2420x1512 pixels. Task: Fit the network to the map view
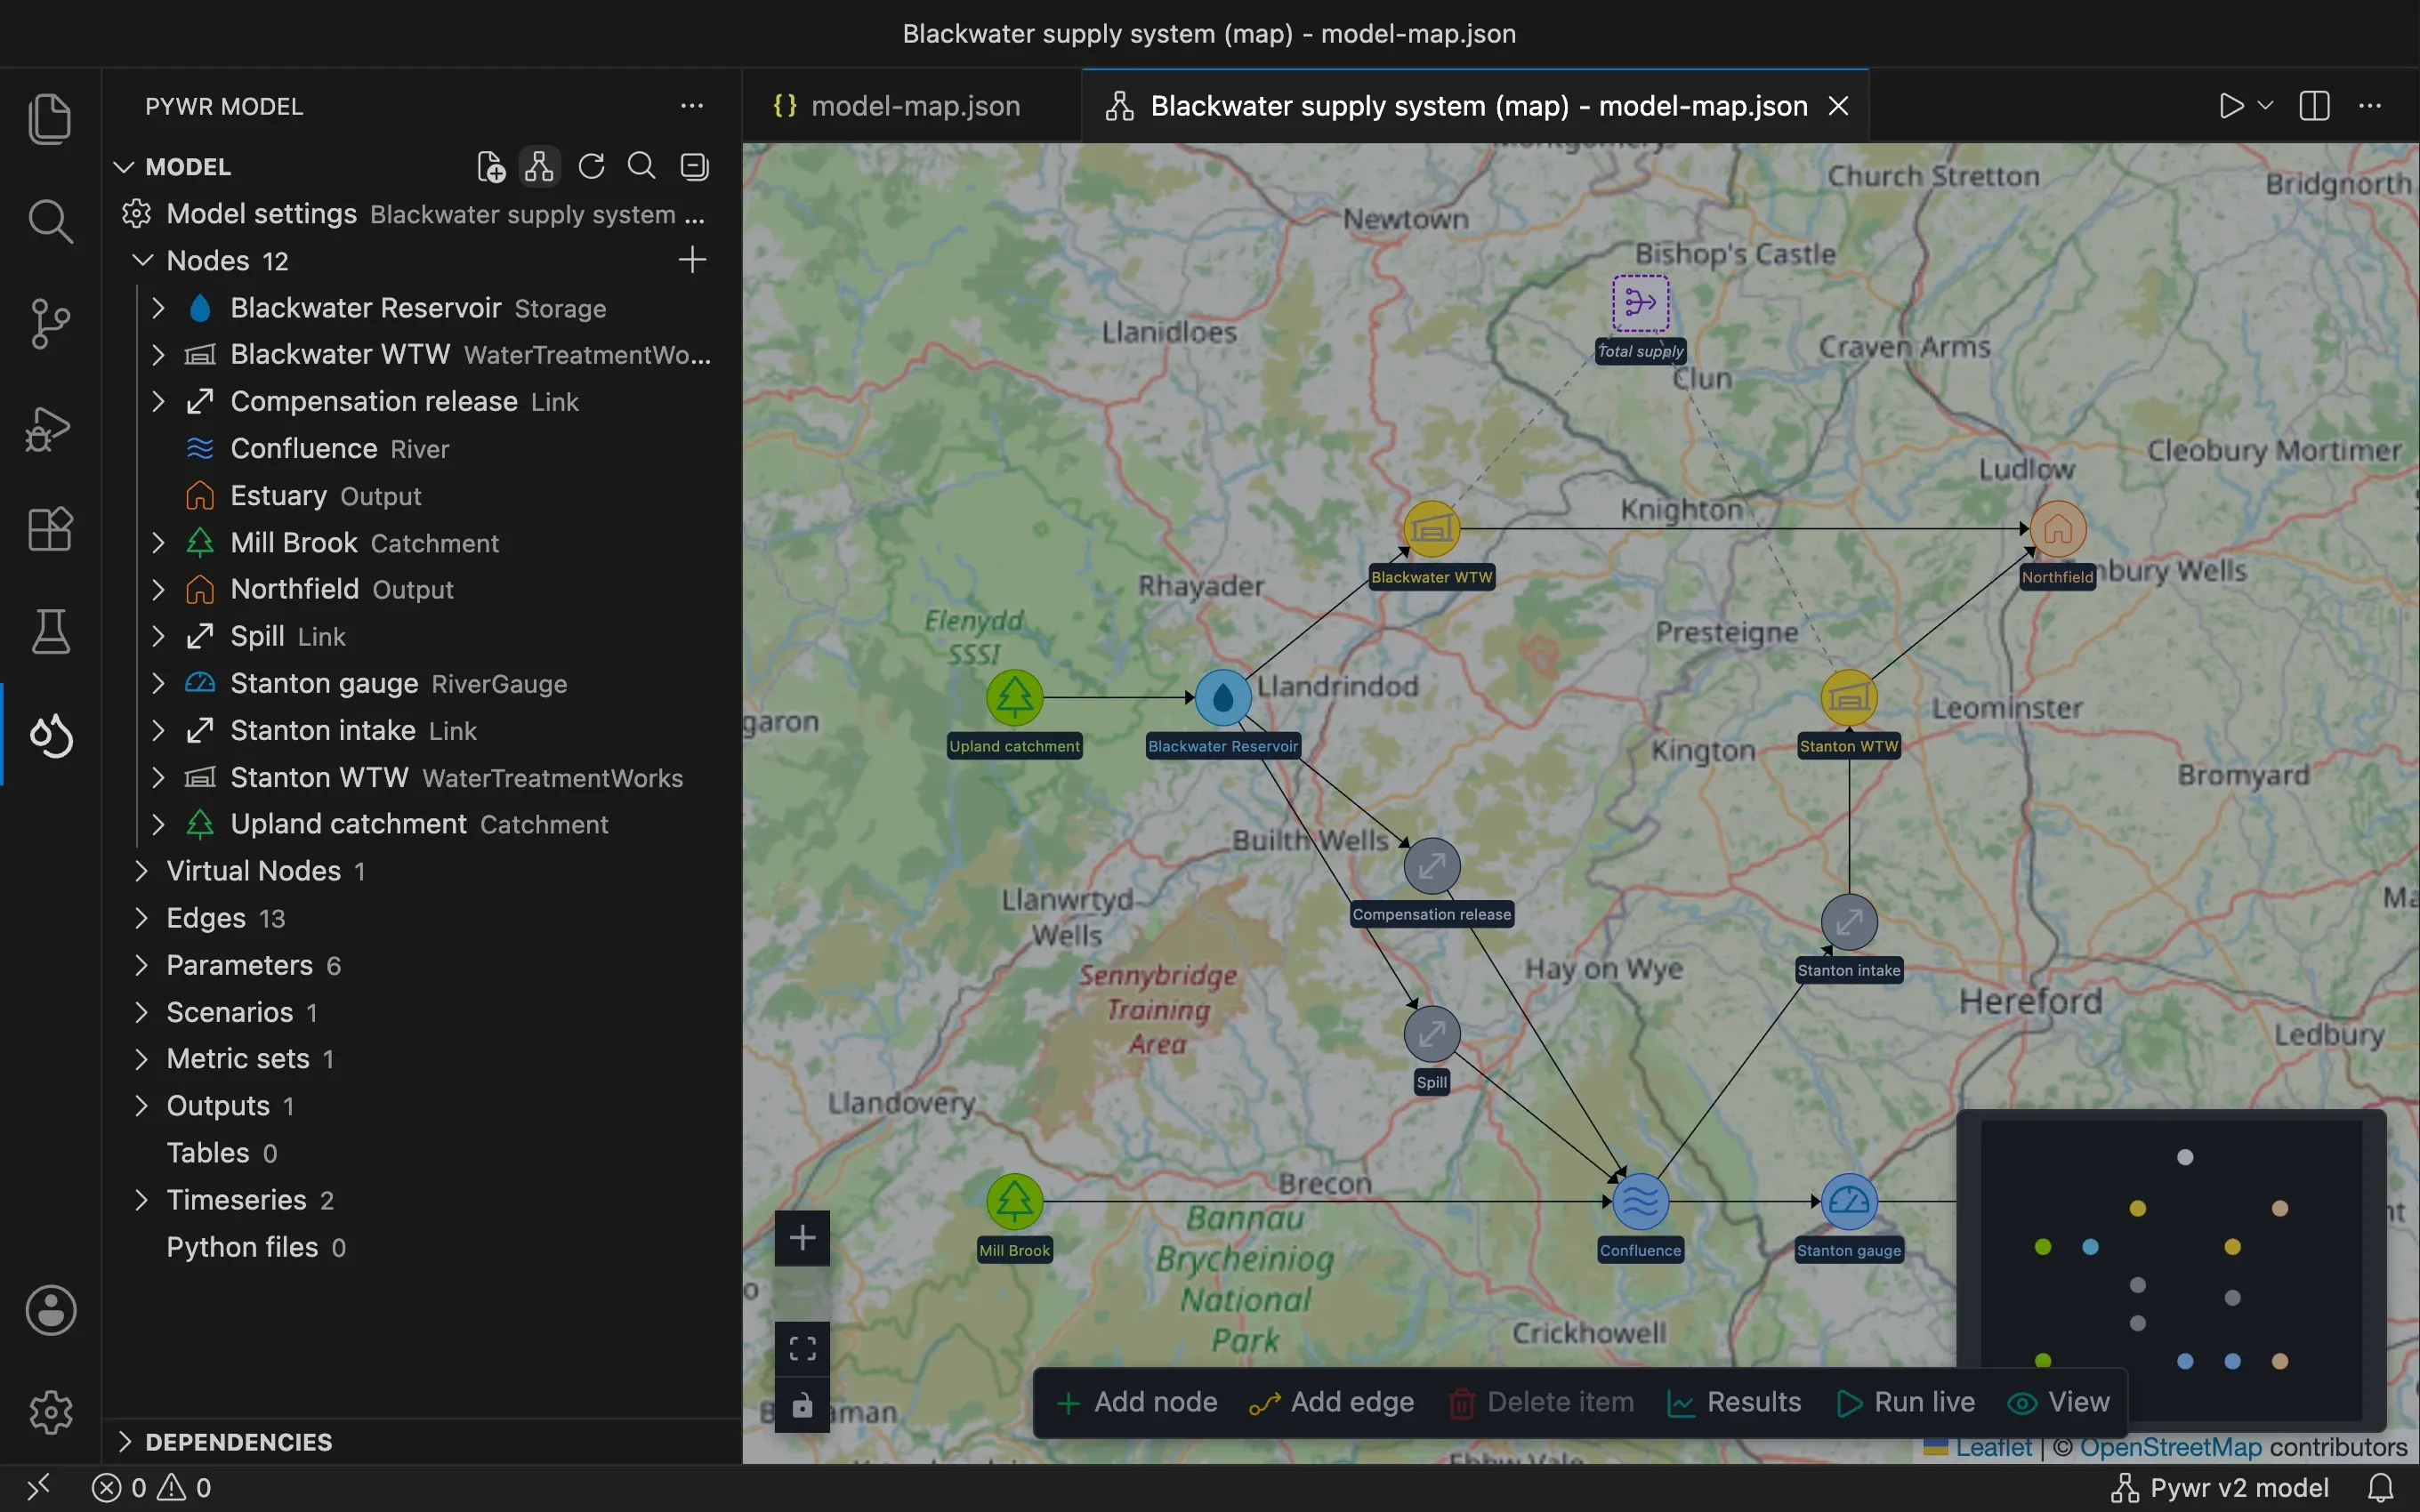click(802, 1349)
